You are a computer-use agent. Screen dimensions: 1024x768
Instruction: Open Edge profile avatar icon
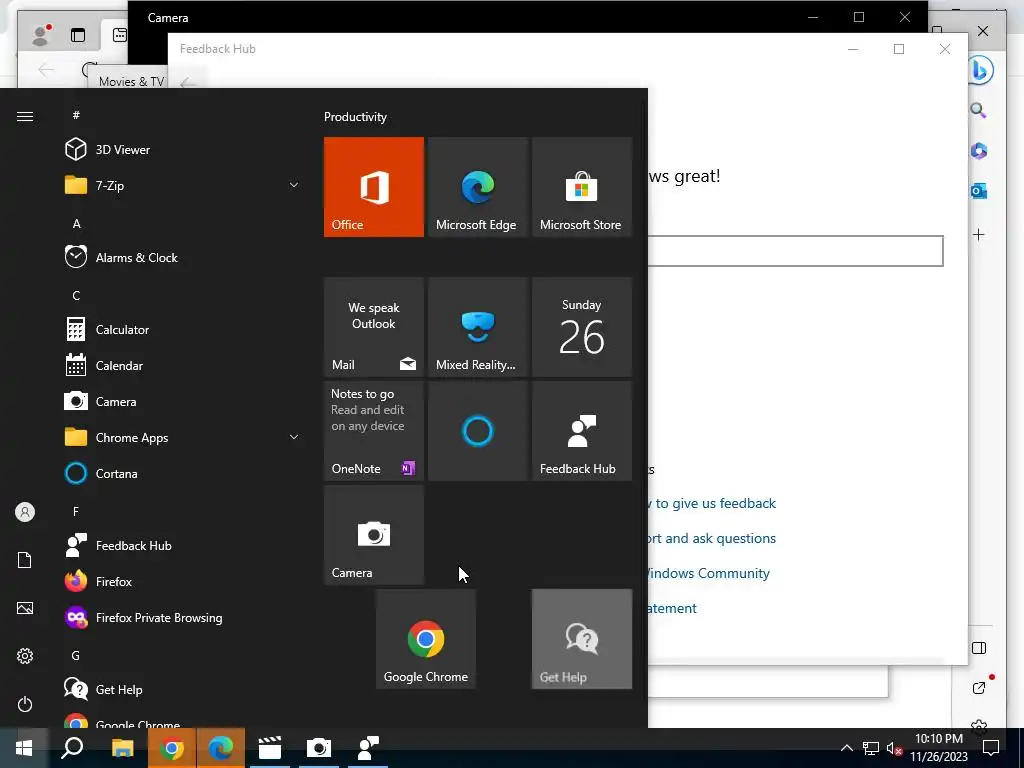pyautogui.click(x=41, y=35)
